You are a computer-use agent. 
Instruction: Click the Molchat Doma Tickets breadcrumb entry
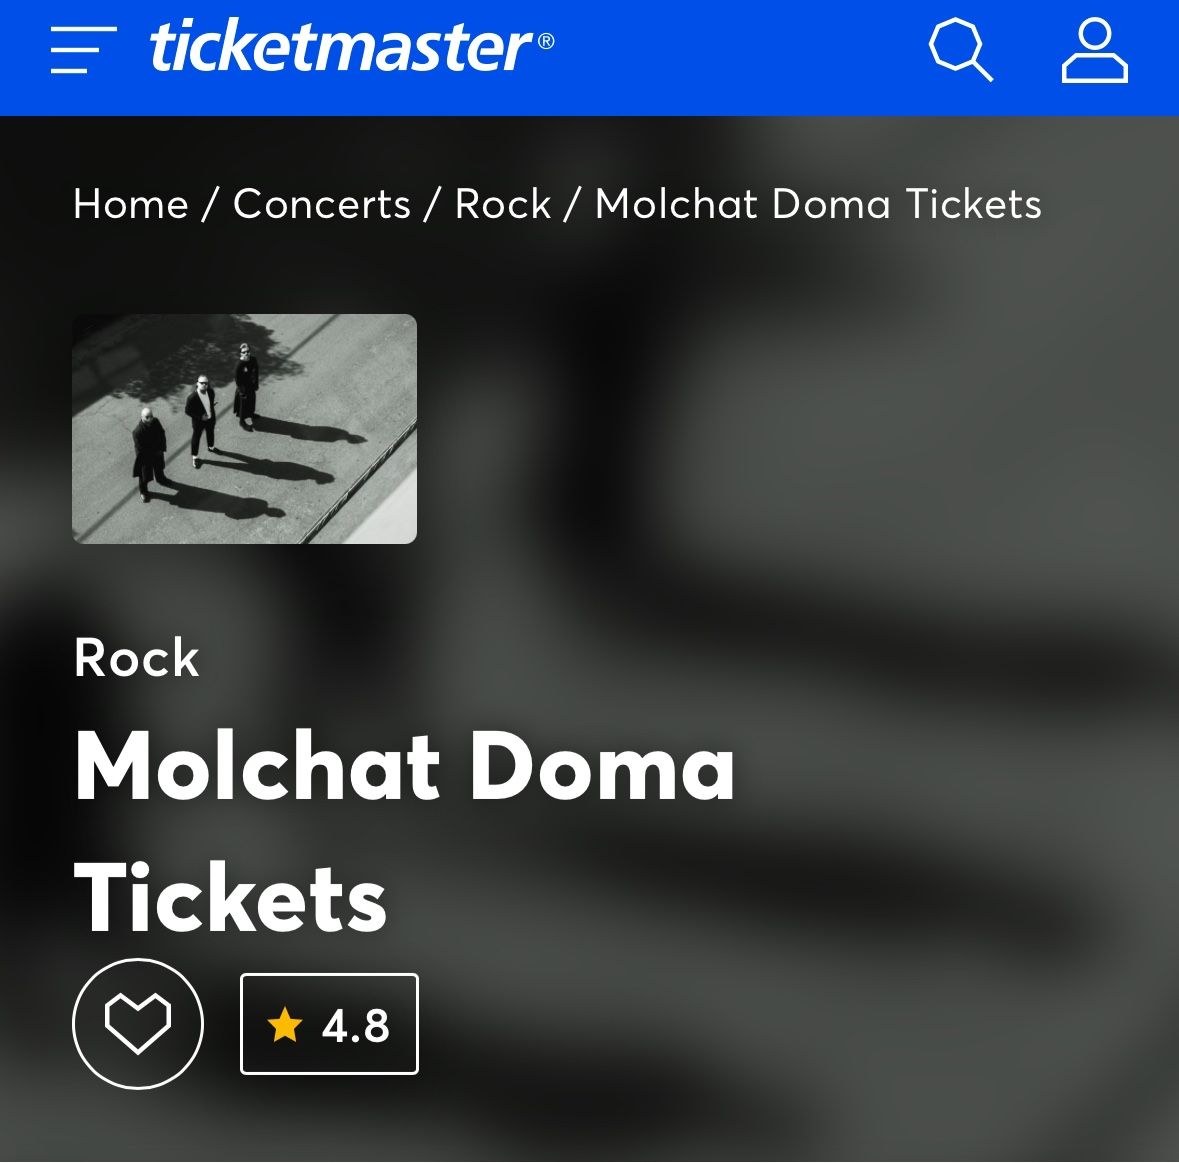816,204
